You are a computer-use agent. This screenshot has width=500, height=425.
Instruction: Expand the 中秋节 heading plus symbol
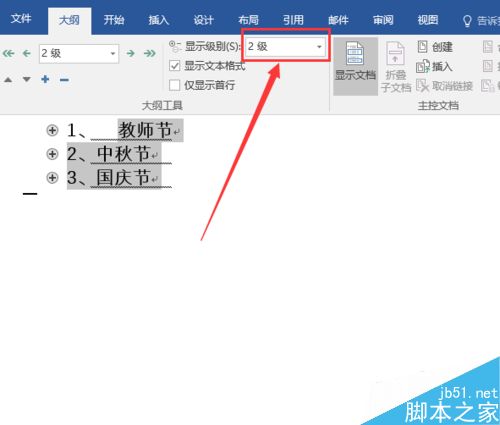[52, 154]
